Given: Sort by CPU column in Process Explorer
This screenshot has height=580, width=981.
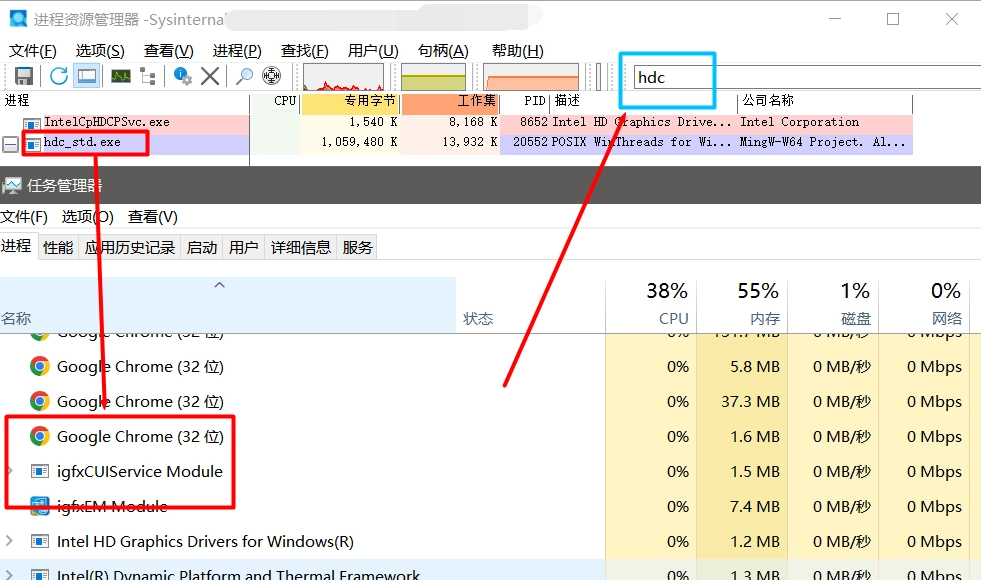Looking at the screenshot, I should click(275, 101).
